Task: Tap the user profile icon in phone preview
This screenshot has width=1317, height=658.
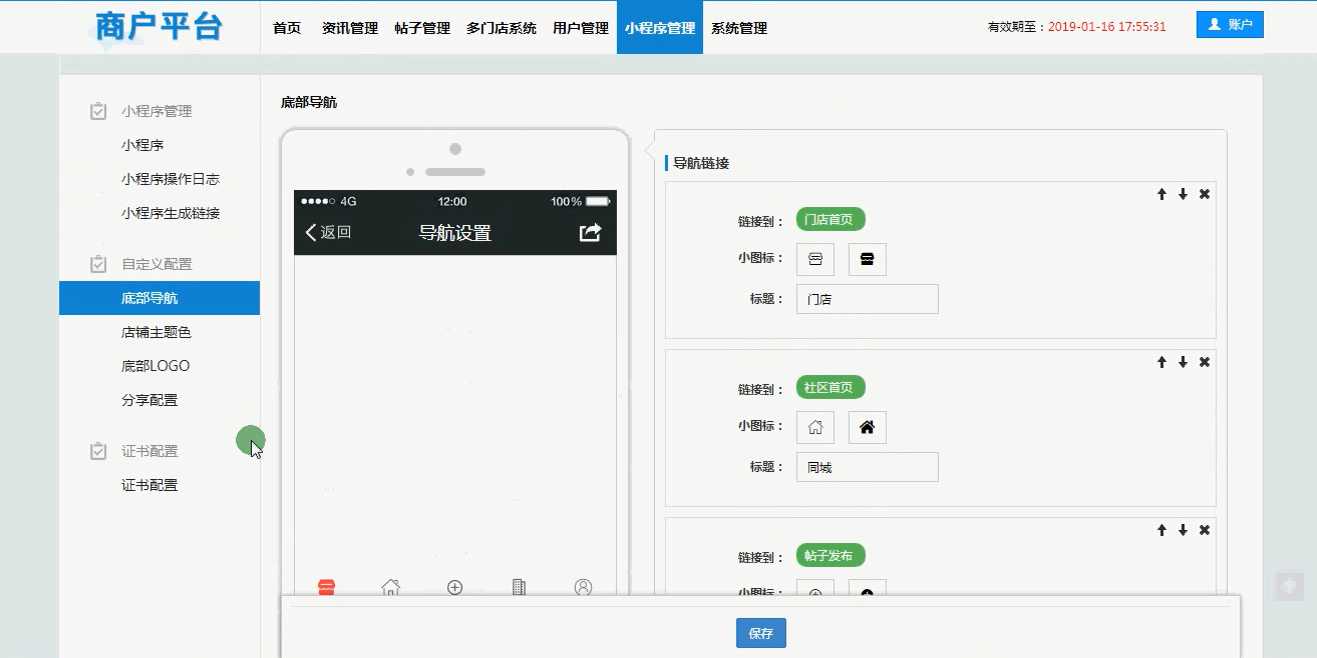Action: tap(583, 587)
